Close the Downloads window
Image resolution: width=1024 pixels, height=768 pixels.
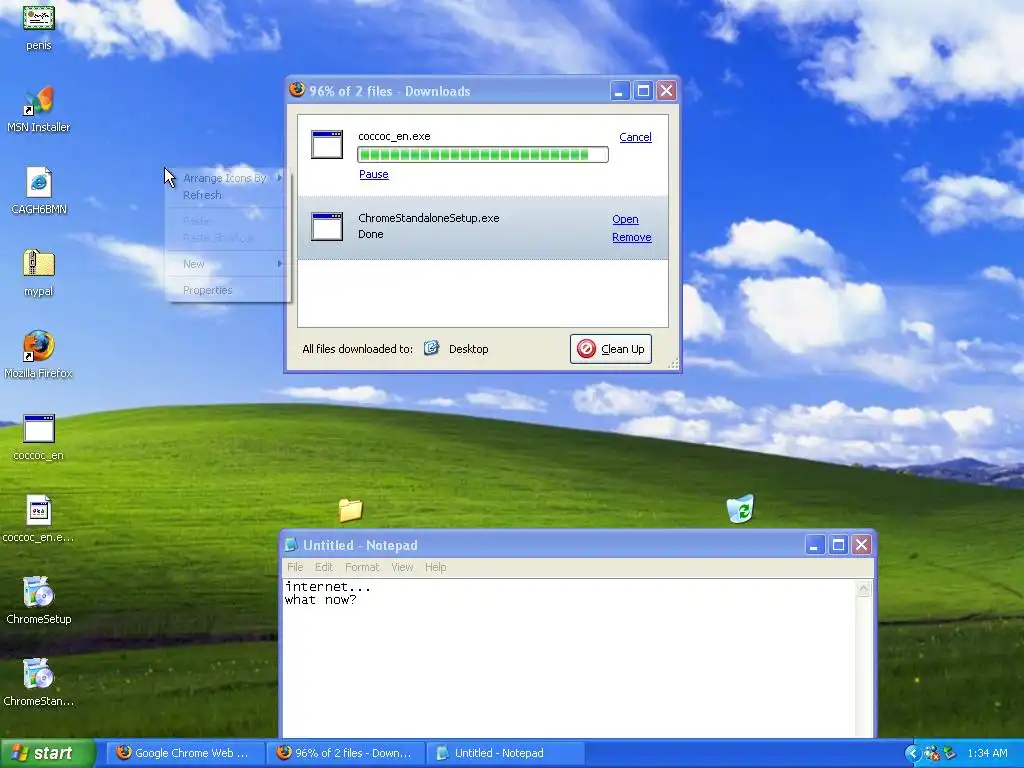tap(666, 91)
